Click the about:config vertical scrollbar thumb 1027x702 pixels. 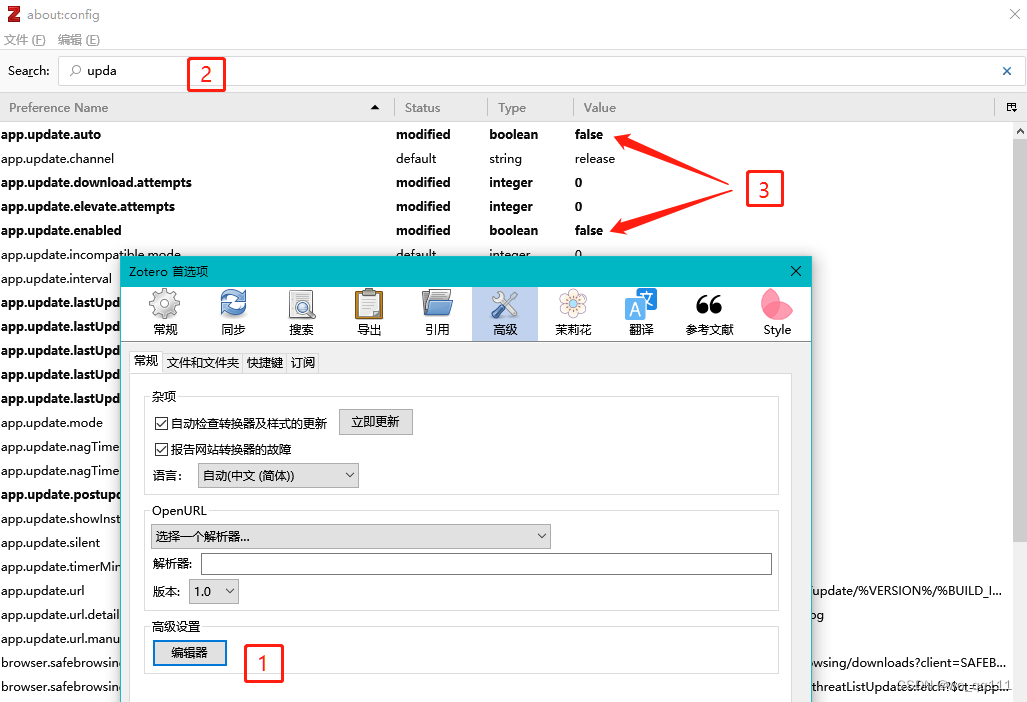coord(1020,339)
